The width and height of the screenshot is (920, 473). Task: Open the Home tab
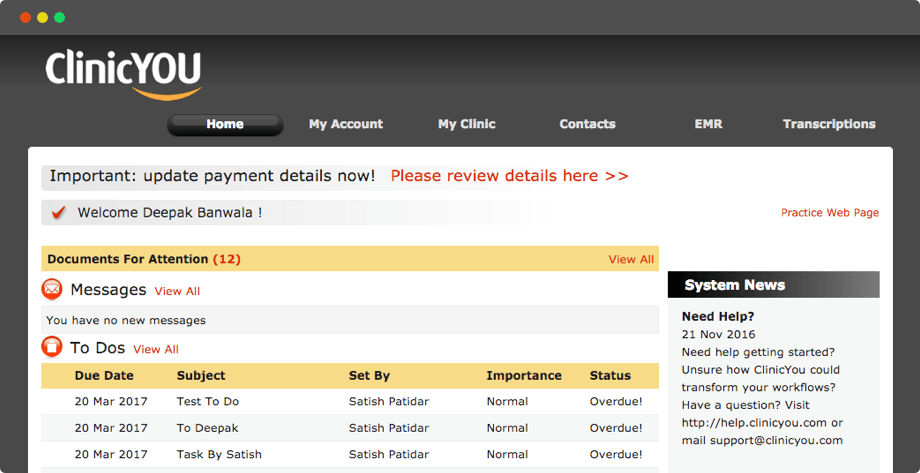coord(225,124)
